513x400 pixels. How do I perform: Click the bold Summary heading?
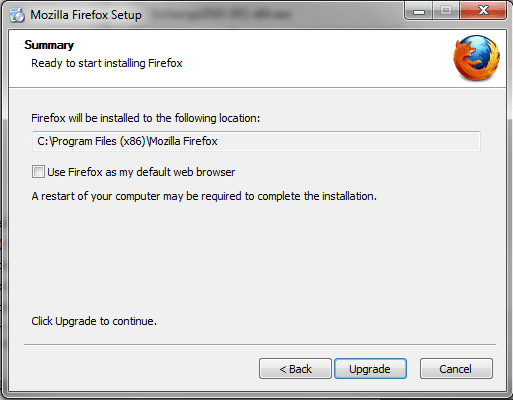click(49, 45)
